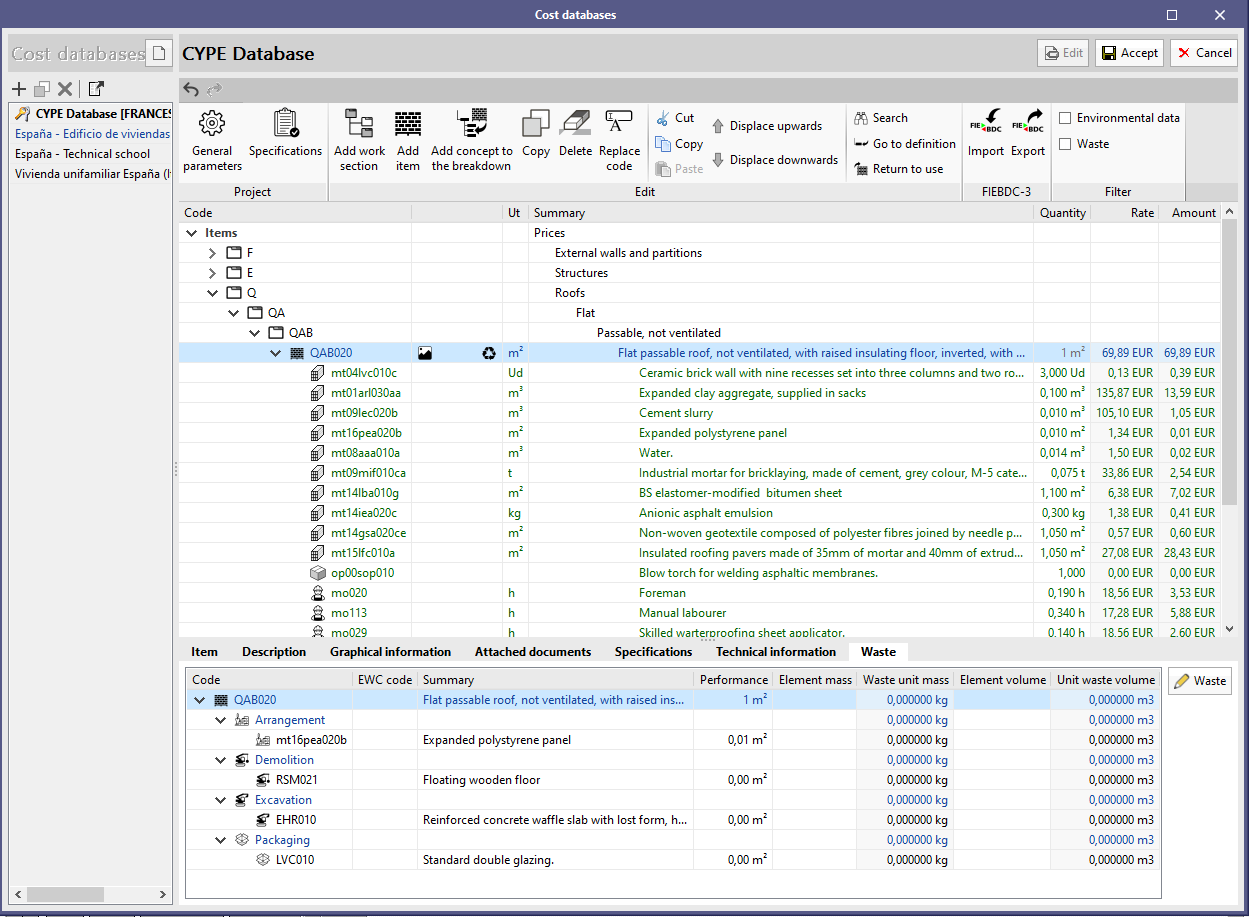Displace the item upwards
Image resolution: width=1249 pixels, height=917 pixels.
click(x=767, y=126)
